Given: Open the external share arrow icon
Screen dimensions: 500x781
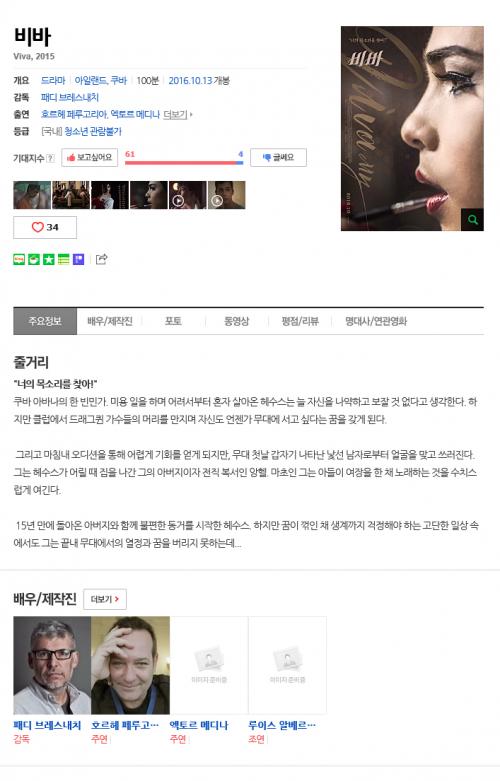Looking at the screenshot, I should (x=101, y=259).
